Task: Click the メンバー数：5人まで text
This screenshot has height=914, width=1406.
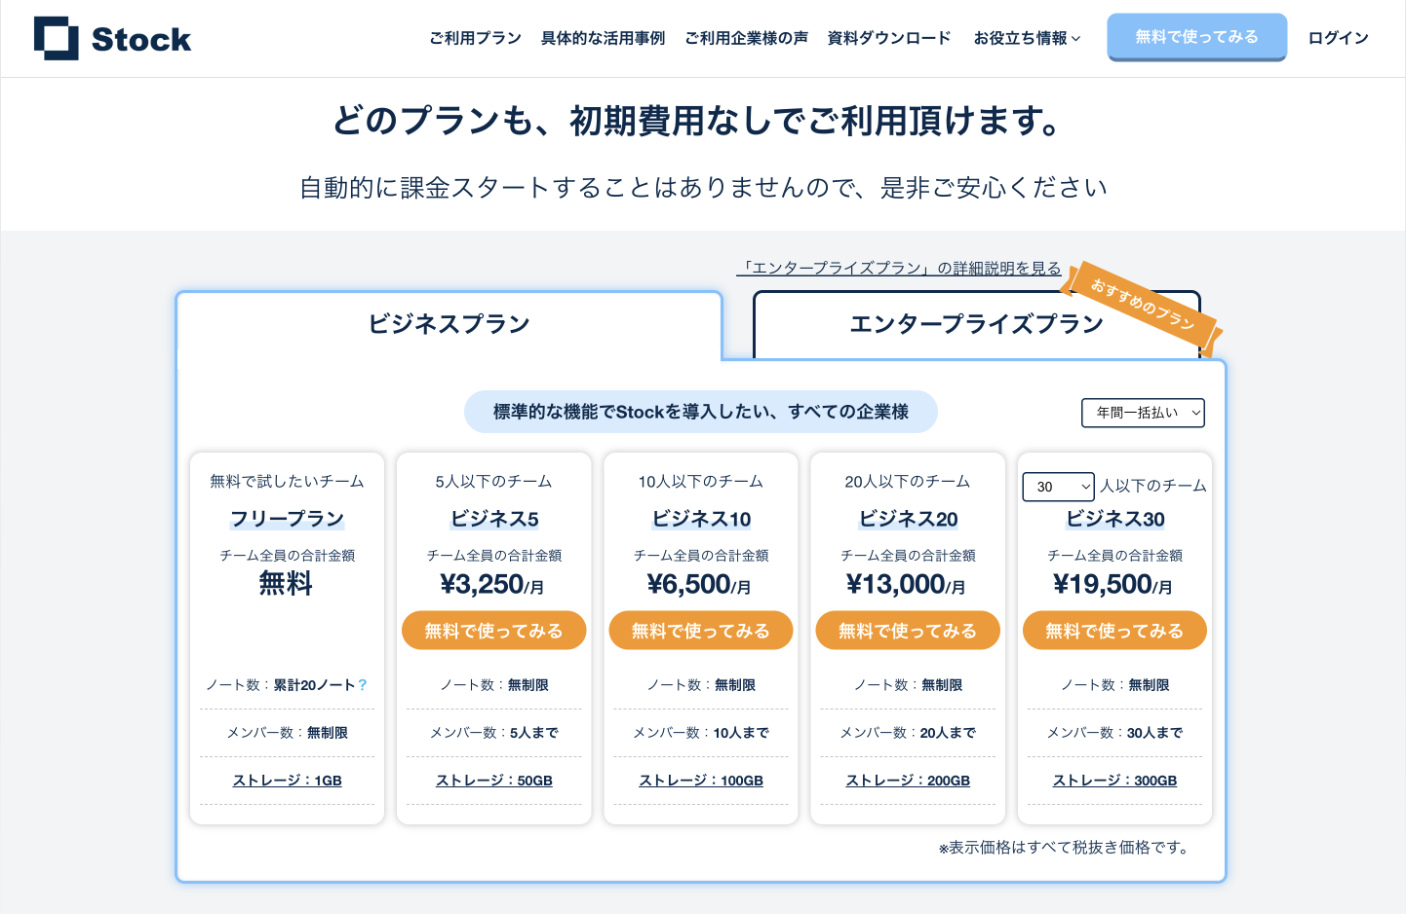Action: coord(494,733)
